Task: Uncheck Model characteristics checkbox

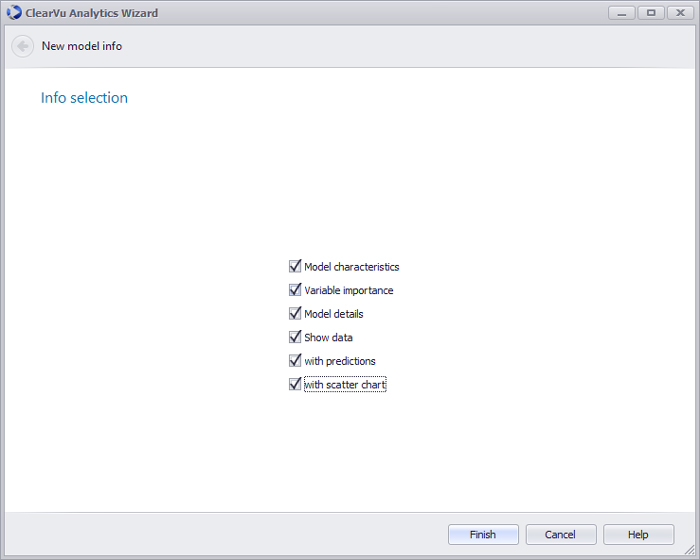Action: 295,267
